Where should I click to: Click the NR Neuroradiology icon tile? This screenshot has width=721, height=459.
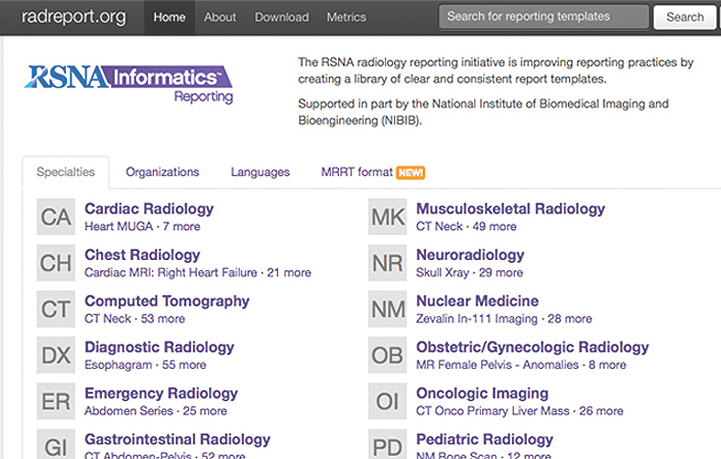388,263
